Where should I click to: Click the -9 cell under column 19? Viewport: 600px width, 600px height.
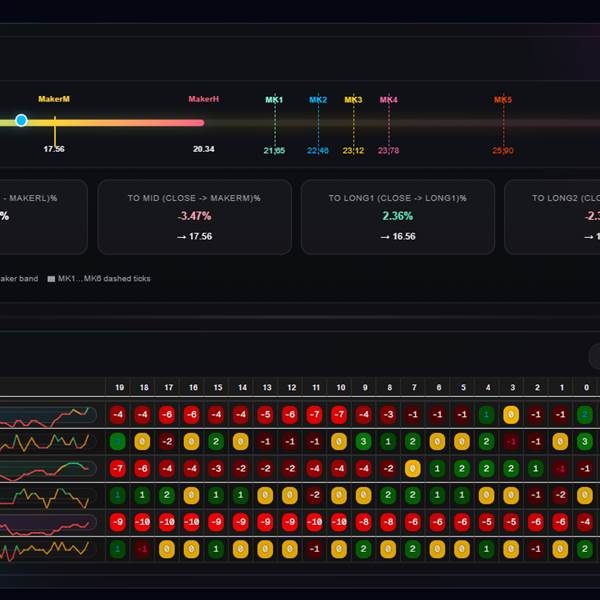coord(118,522)
